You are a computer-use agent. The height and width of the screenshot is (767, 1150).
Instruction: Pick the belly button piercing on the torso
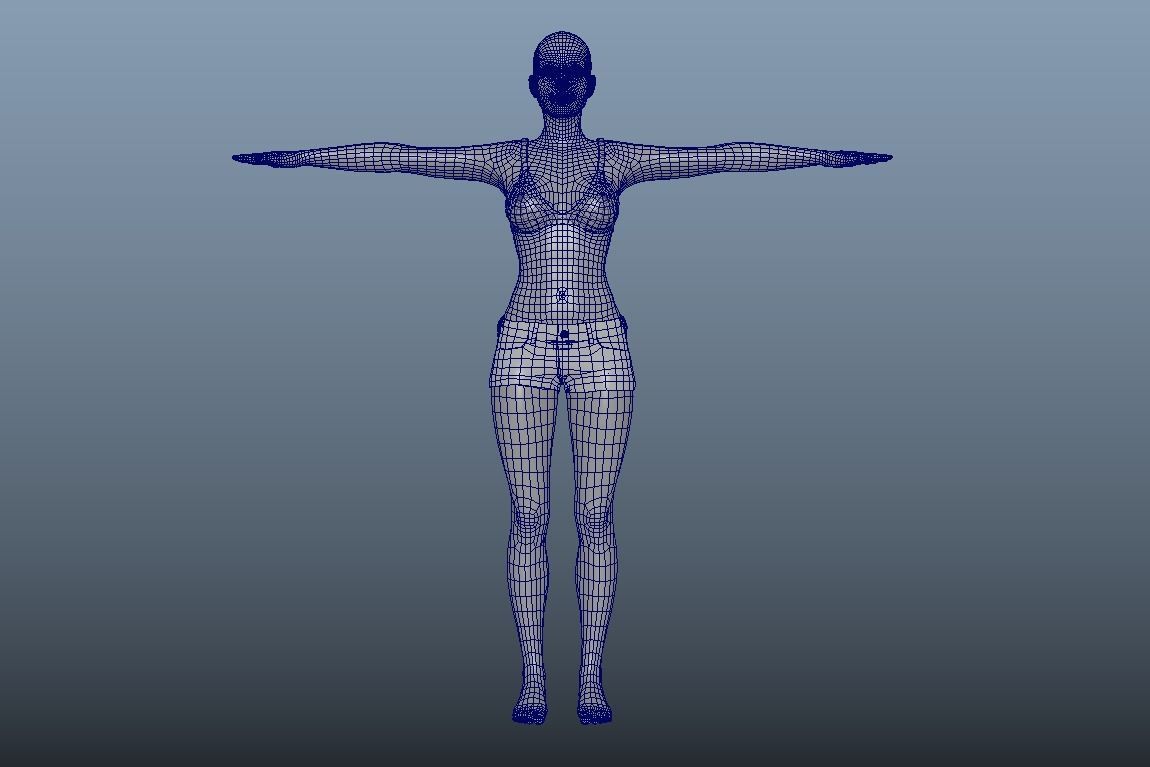point(561,296)
